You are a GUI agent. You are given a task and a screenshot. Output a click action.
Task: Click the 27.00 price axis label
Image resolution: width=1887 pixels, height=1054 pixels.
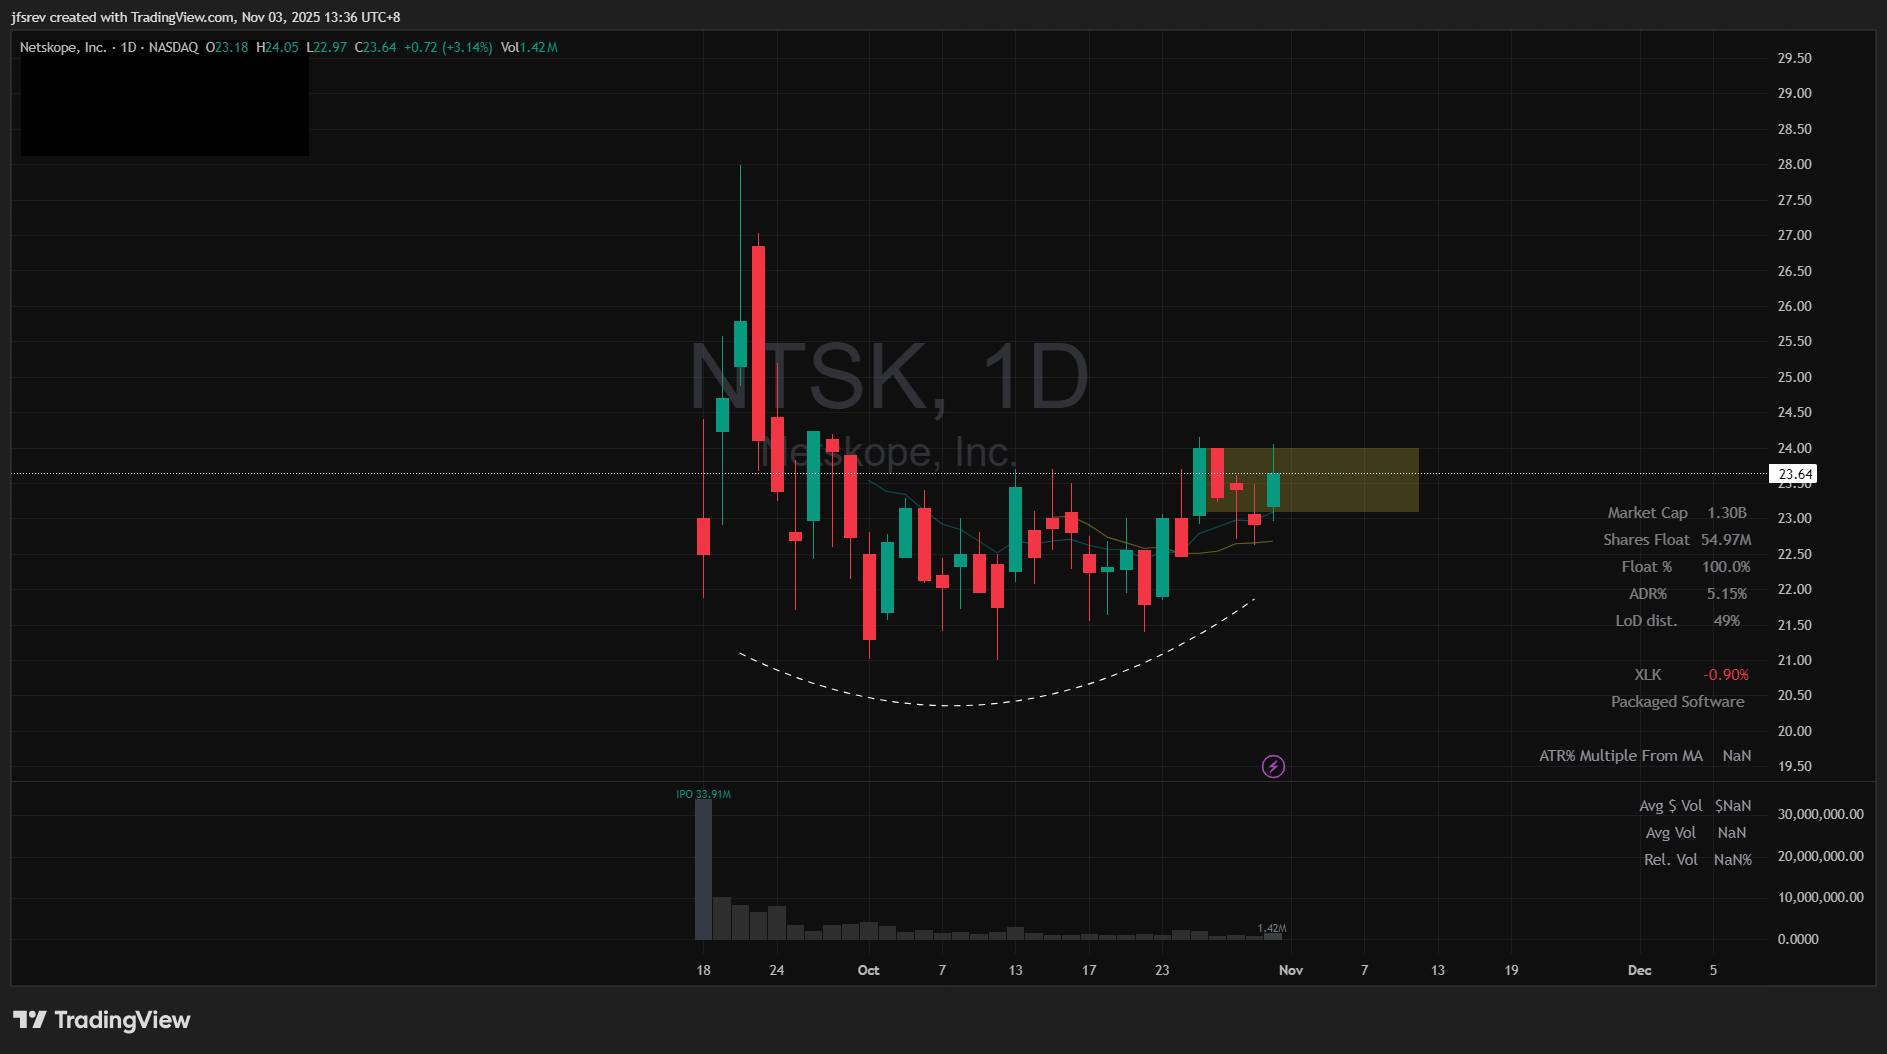(1794, 235)
